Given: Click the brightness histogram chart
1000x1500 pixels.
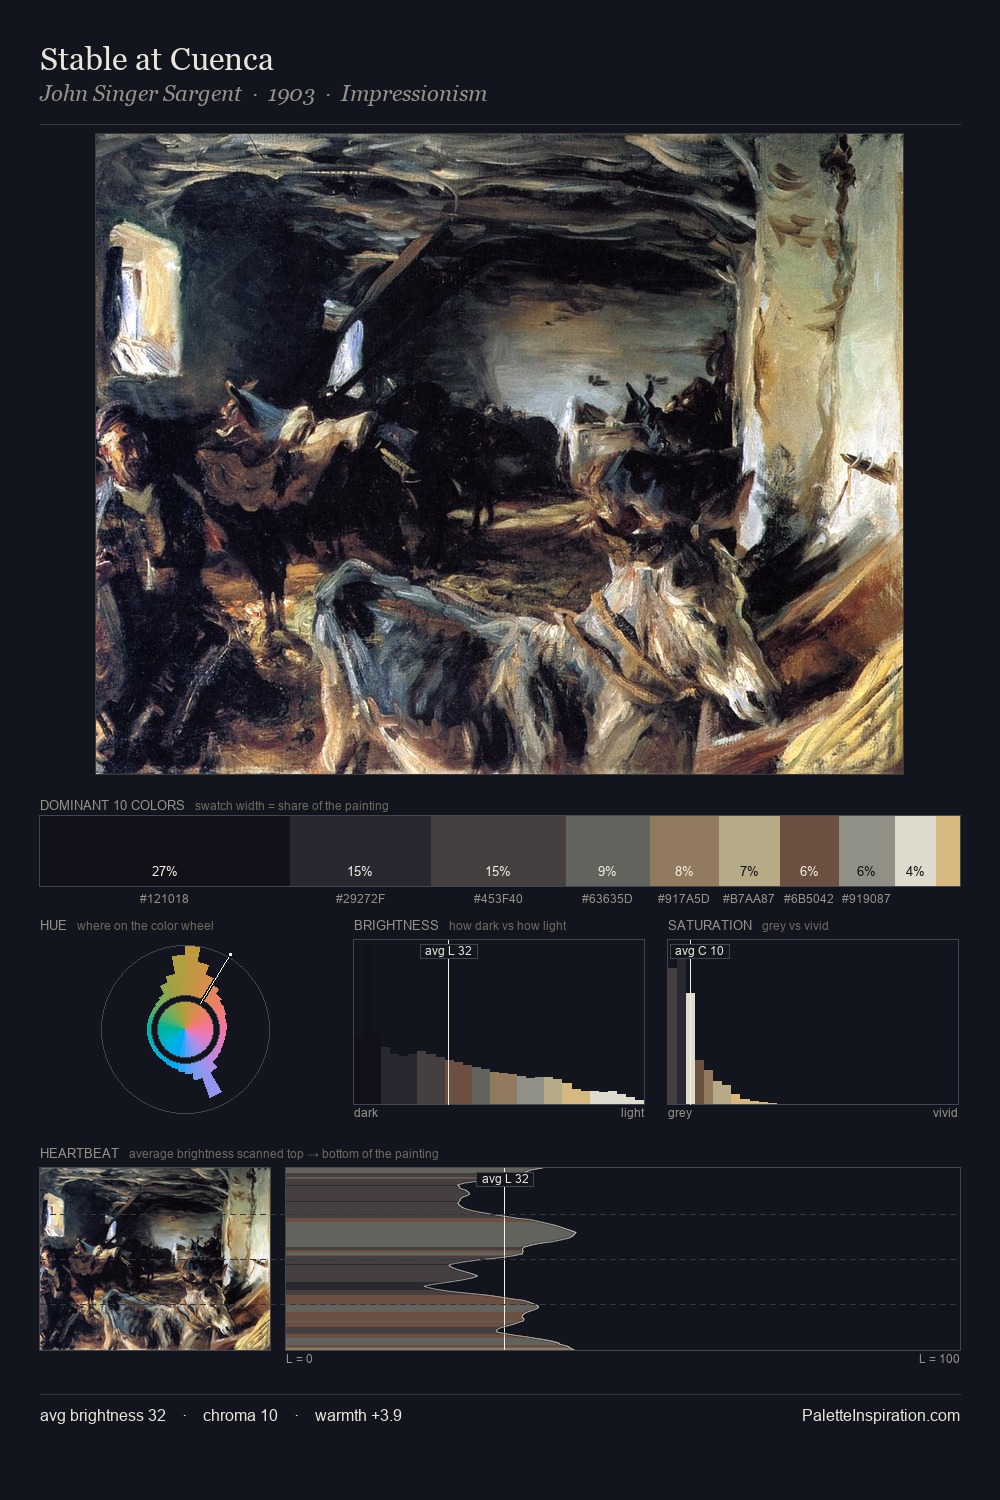Looking at the screenshot, I should click(499, 1022).
